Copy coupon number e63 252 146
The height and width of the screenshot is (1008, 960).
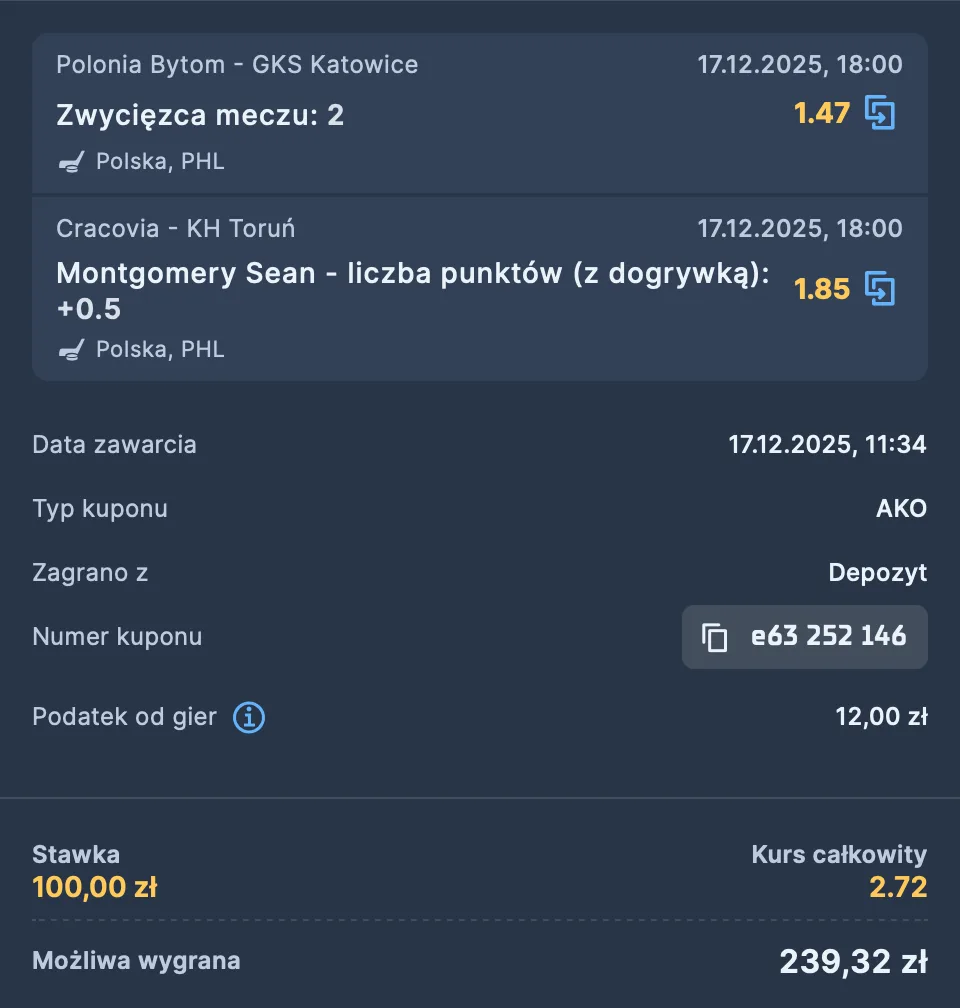tap(828, 637)
